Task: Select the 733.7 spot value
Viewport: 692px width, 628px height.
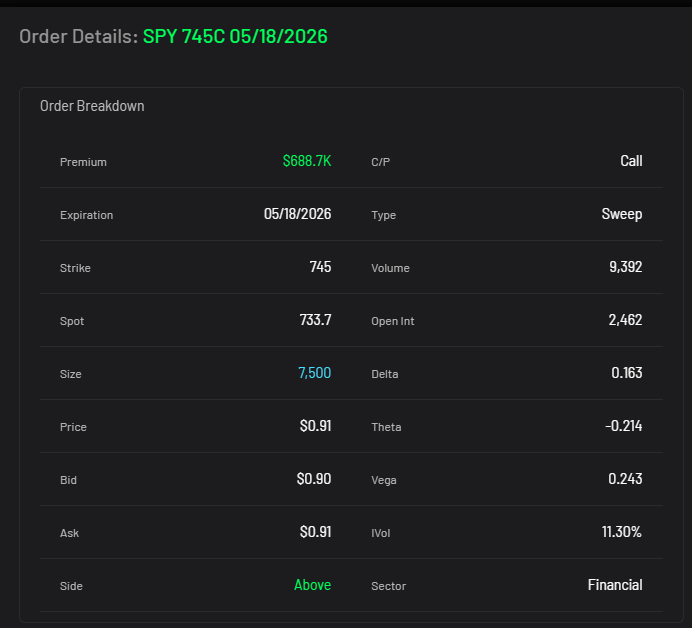Action: click(x=316, y=320)
